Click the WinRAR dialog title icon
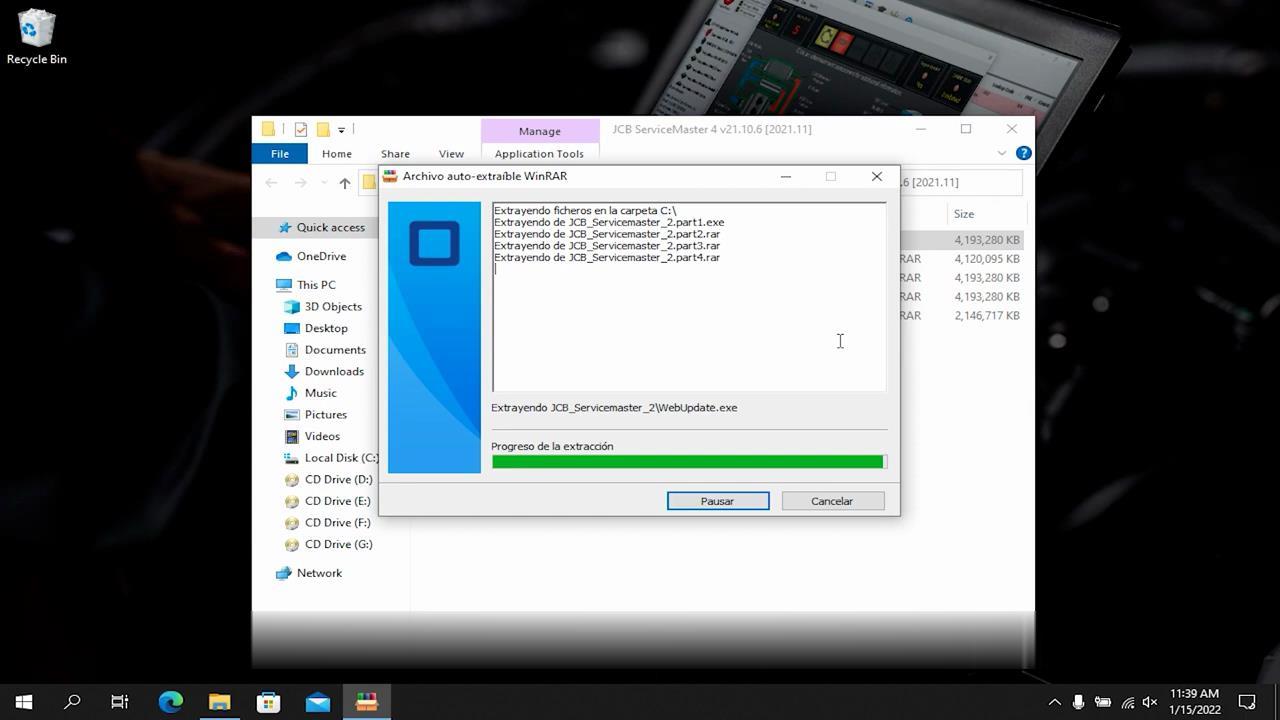The image size is (1280, 720). click(x=391, y=176)
